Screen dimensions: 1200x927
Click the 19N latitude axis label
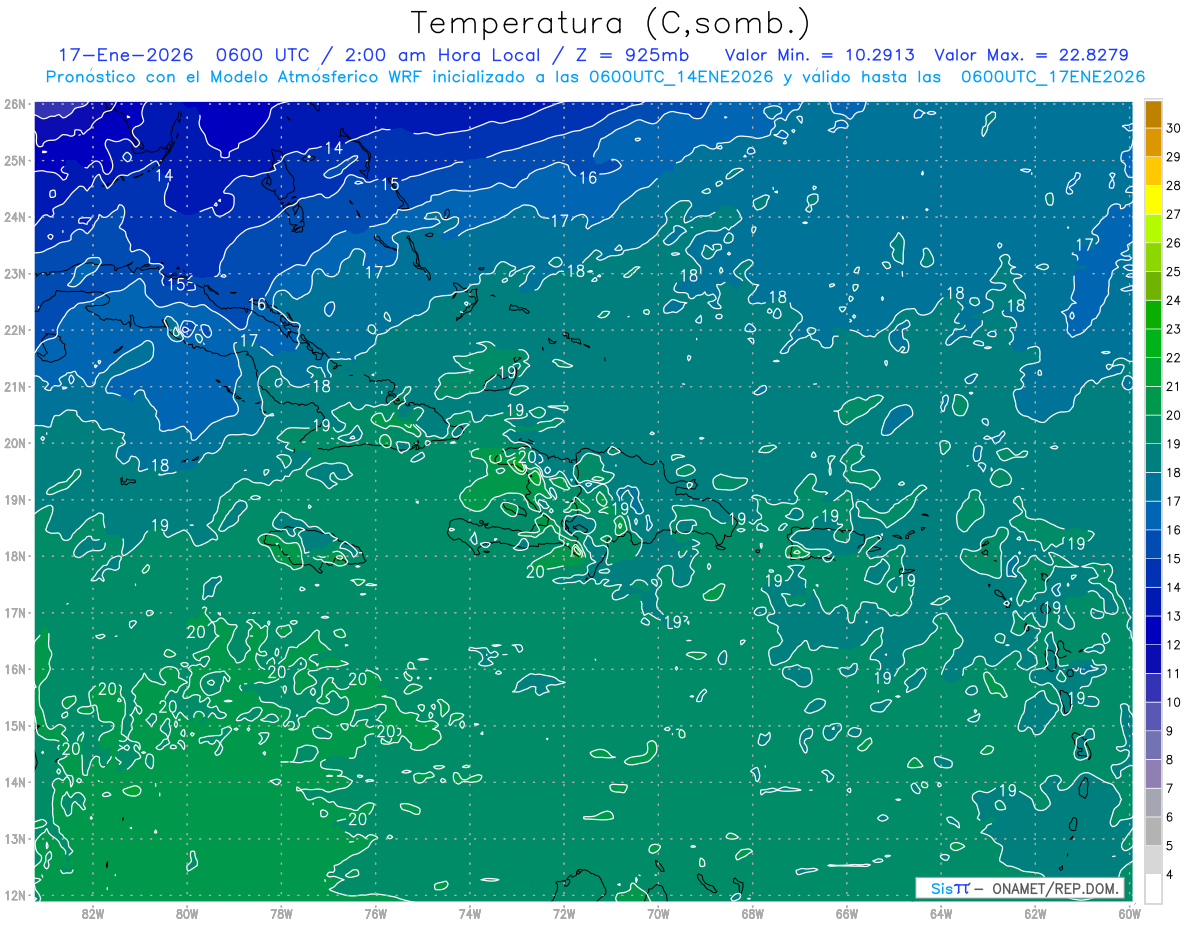click(14, 499)
